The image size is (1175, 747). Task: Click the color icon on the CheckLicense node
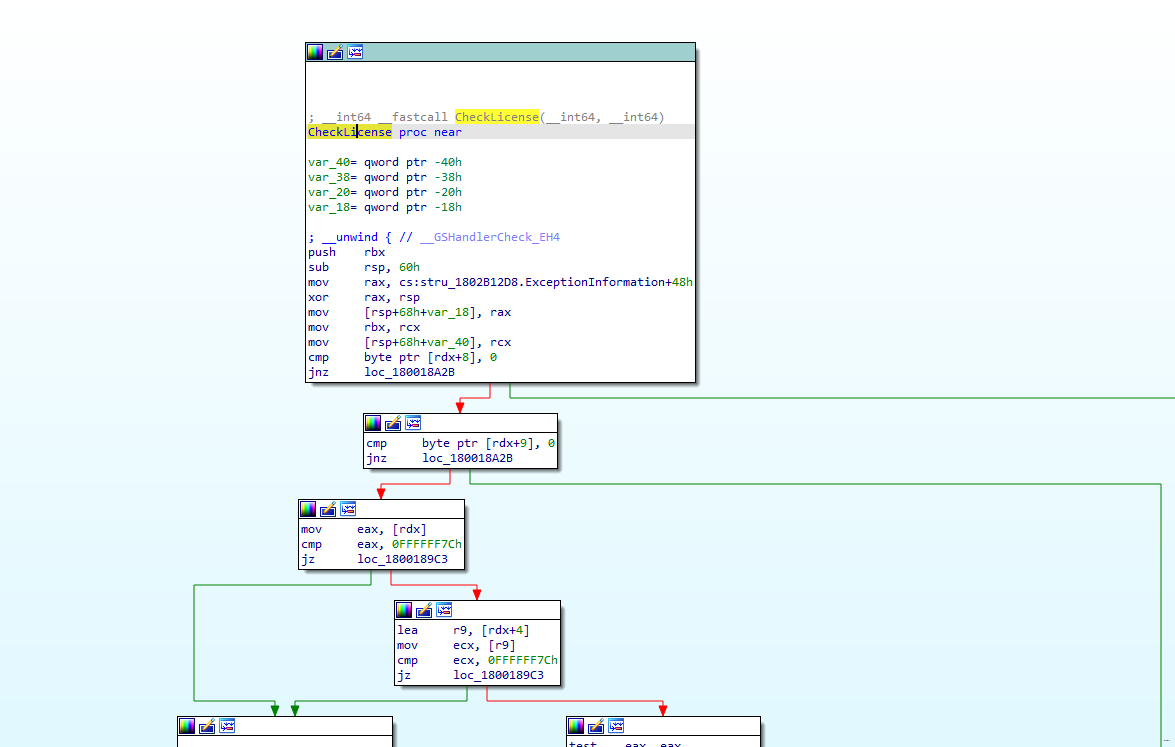(315, 52)
